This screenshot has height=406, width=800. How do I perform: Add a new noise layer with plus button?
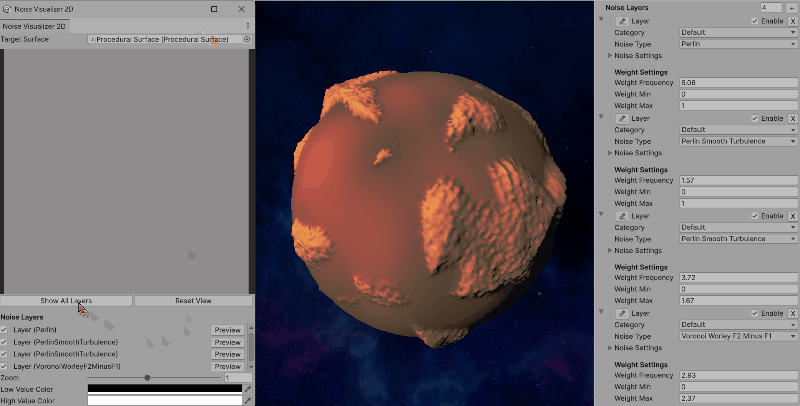pyautogui.click(x=792, y=8)
